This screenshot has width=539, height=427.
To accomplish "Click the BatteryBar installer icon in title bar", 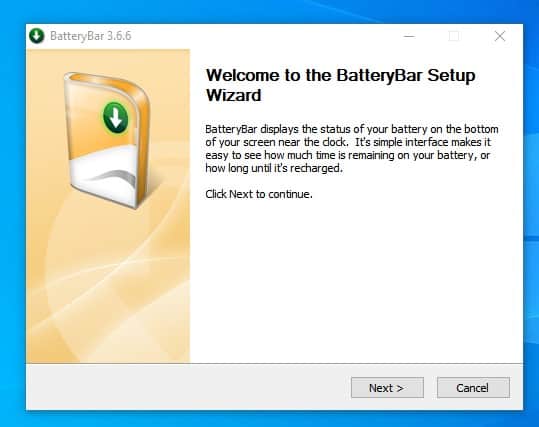I will 37,36.
